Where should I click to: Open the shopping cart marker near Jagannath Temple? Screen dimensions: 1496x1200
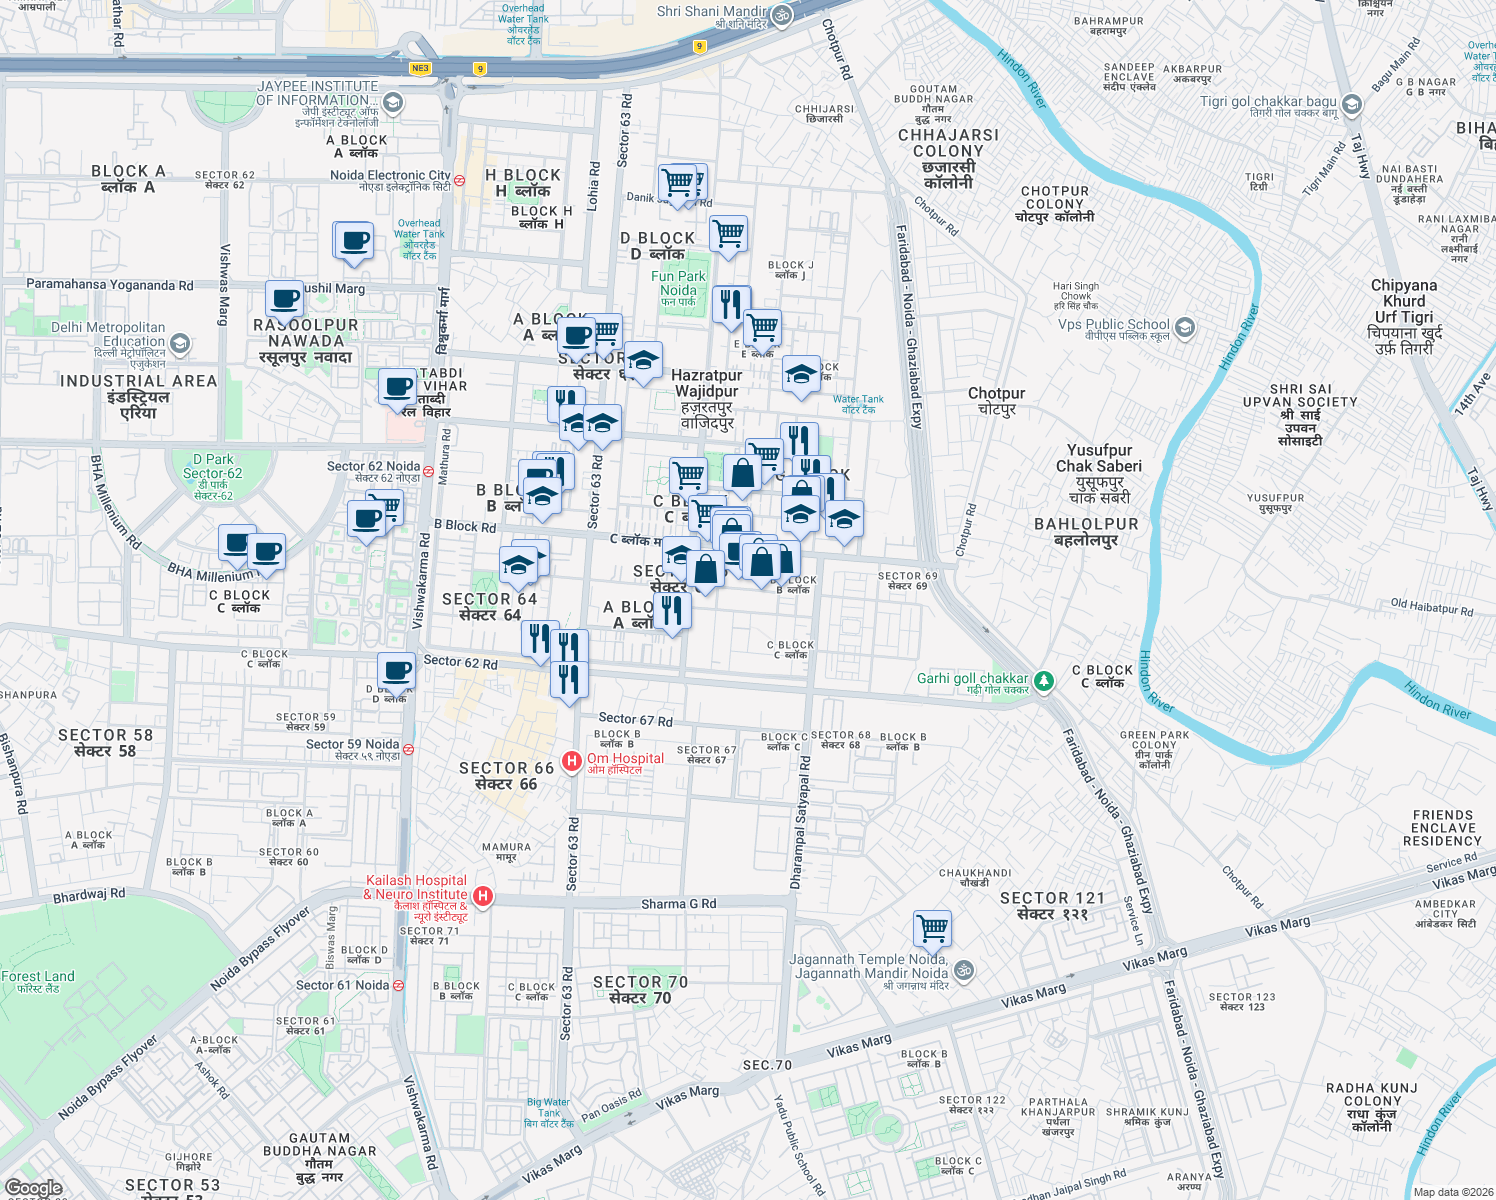point(932,930)
